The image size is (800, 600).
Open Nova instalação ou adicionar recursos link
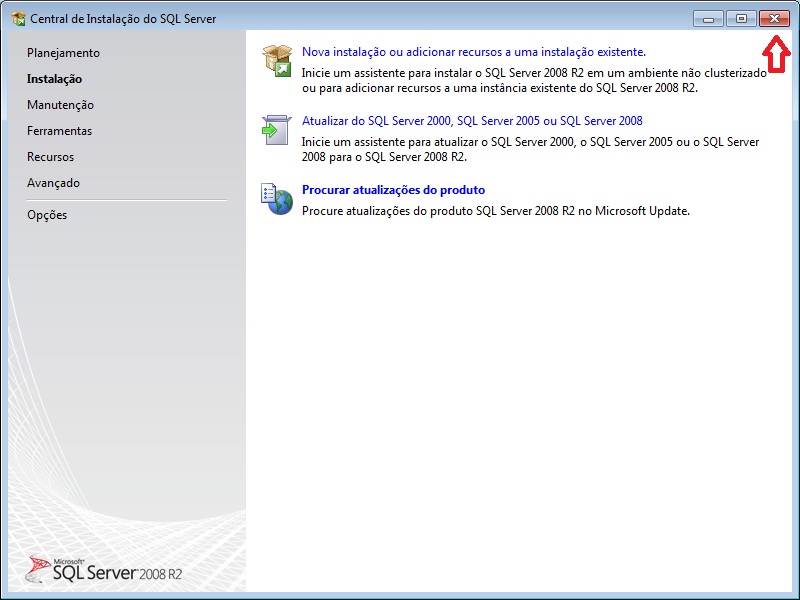[x=474, y=52]
